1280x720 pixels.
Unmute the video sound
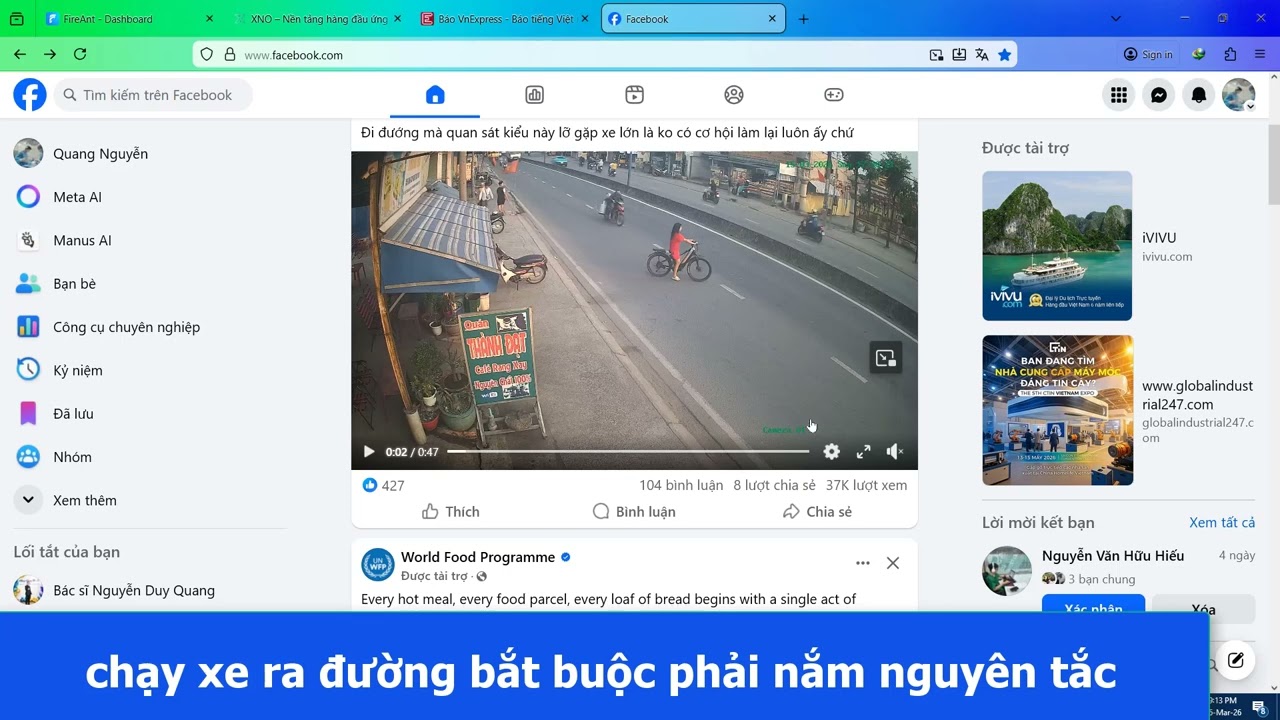tap(895, 452)
